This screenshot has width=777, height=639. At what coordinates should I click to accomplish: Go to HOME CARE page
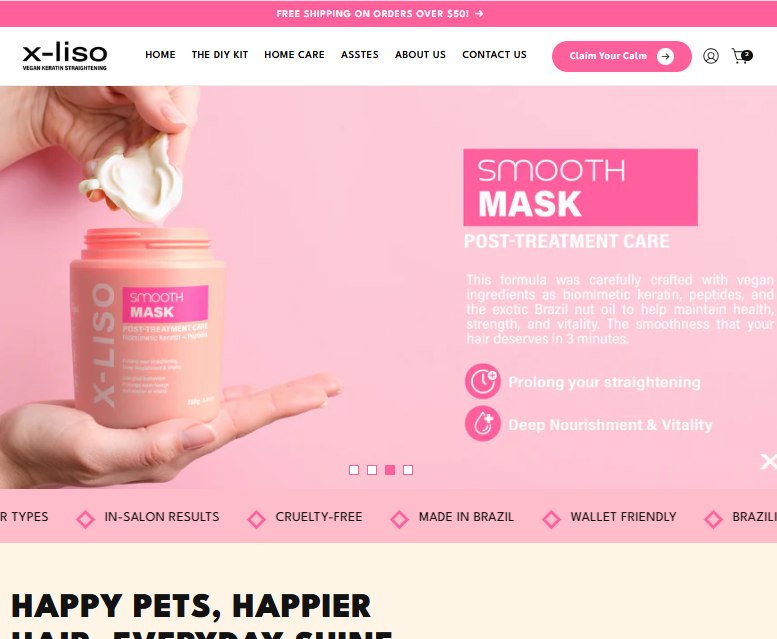(294, 54)
